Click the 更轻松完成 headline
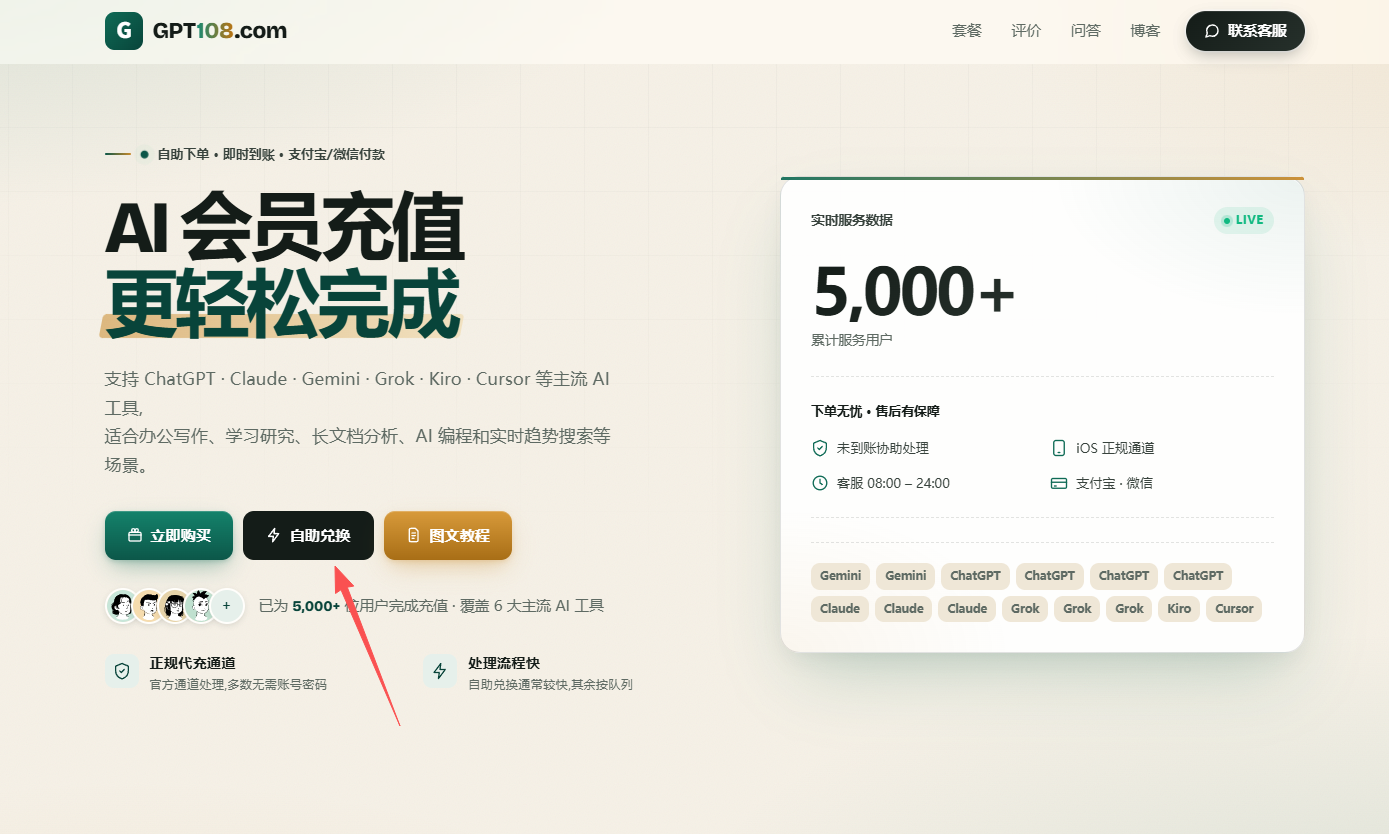The image size is (1389, 834). 283,303
